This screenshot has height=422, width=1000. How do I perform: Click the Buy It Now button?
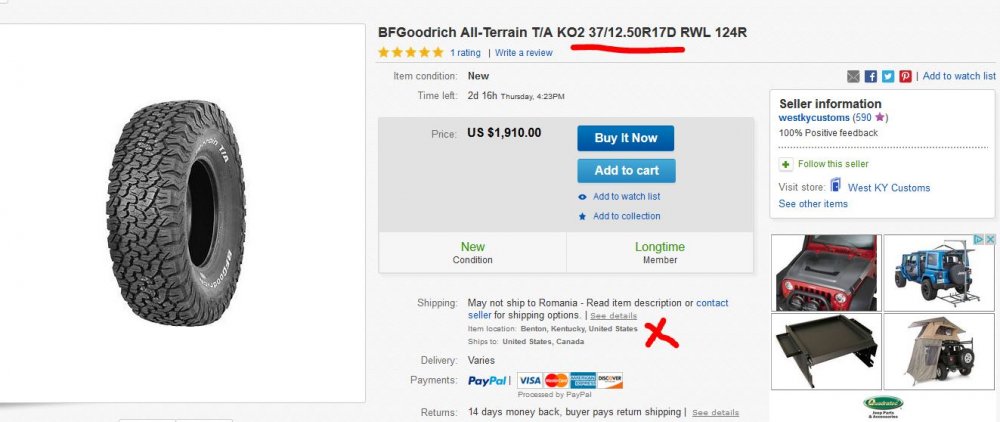626,138
